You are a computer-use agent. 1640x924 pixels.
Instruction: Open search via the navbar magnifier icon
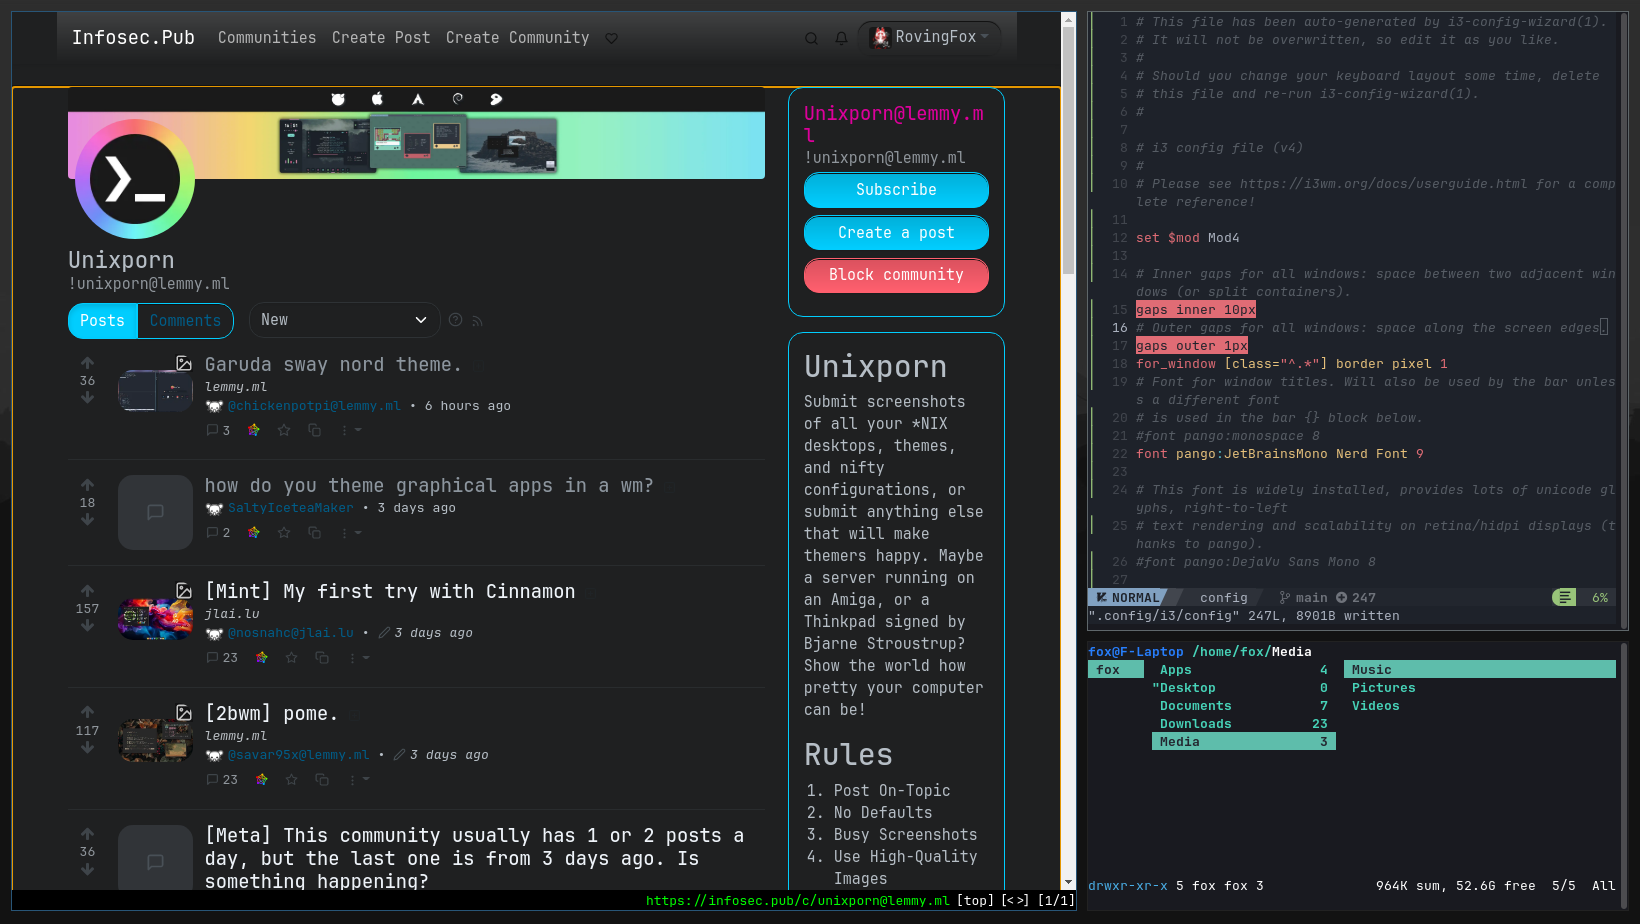[x=811, y=38]
